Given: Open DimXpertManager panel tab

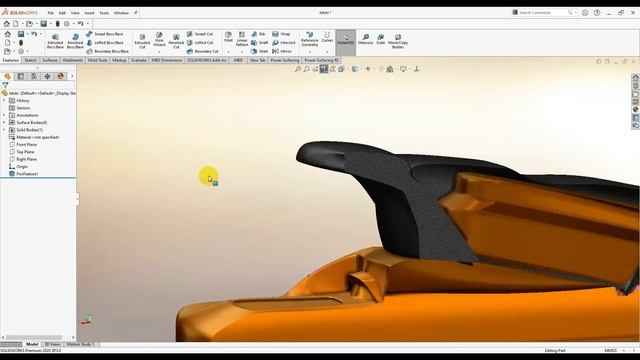Looking at the screenshot, I should (47, 76).
